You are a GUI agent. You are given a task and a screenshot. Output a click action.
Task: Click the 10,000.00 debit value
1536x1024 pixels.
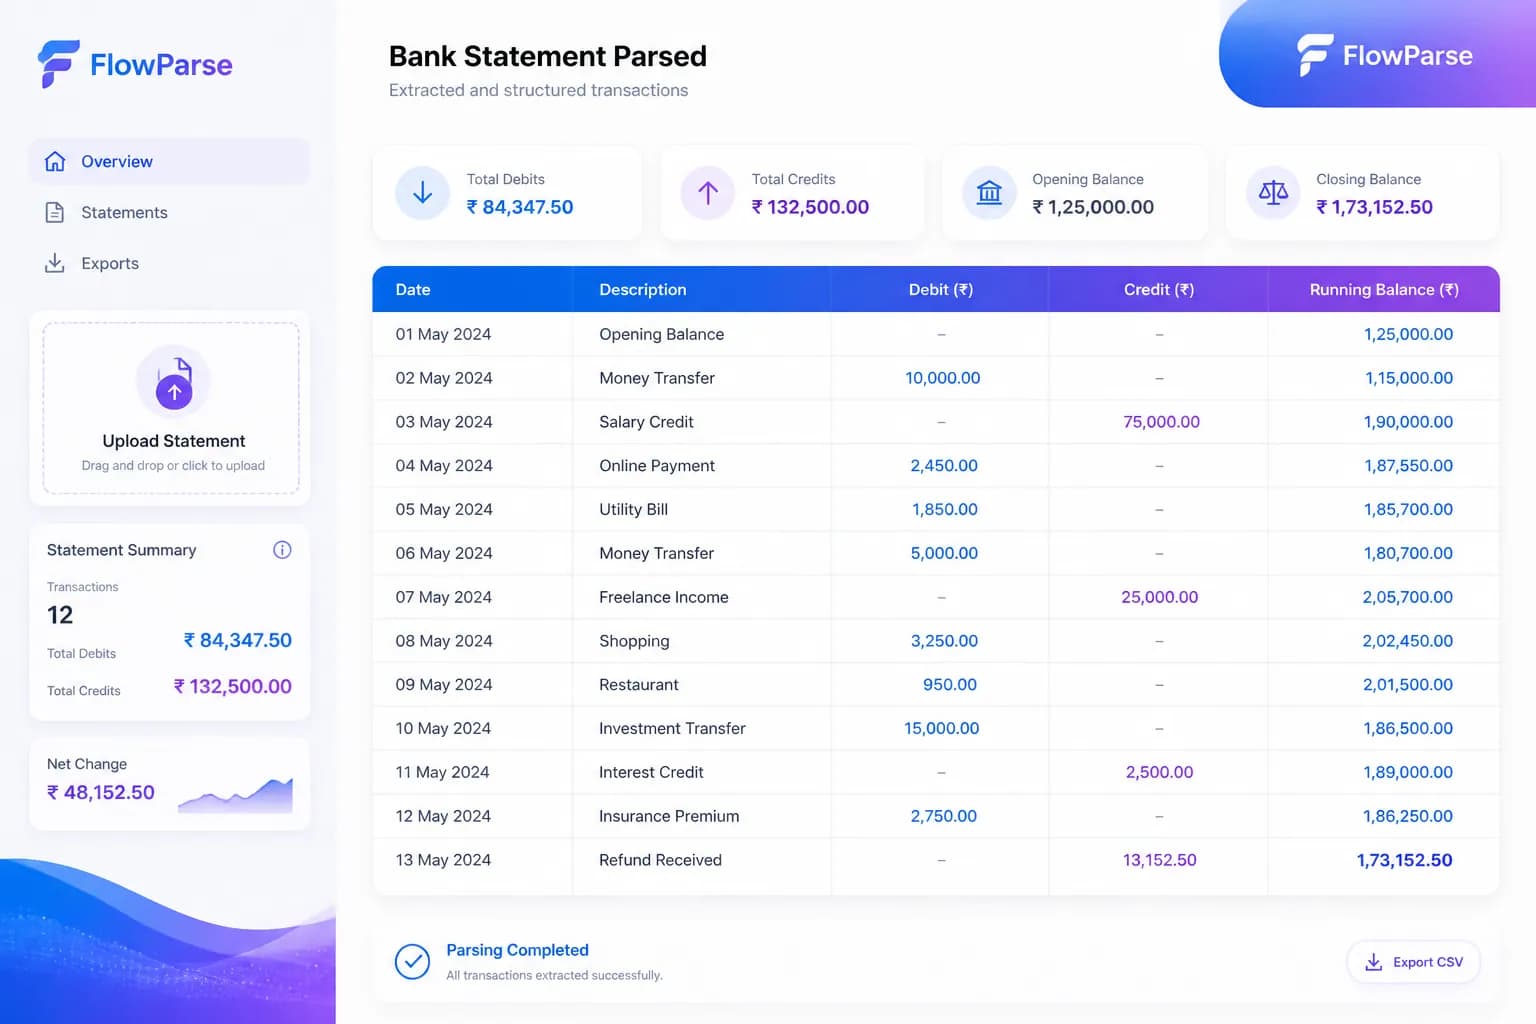[943, 378]
